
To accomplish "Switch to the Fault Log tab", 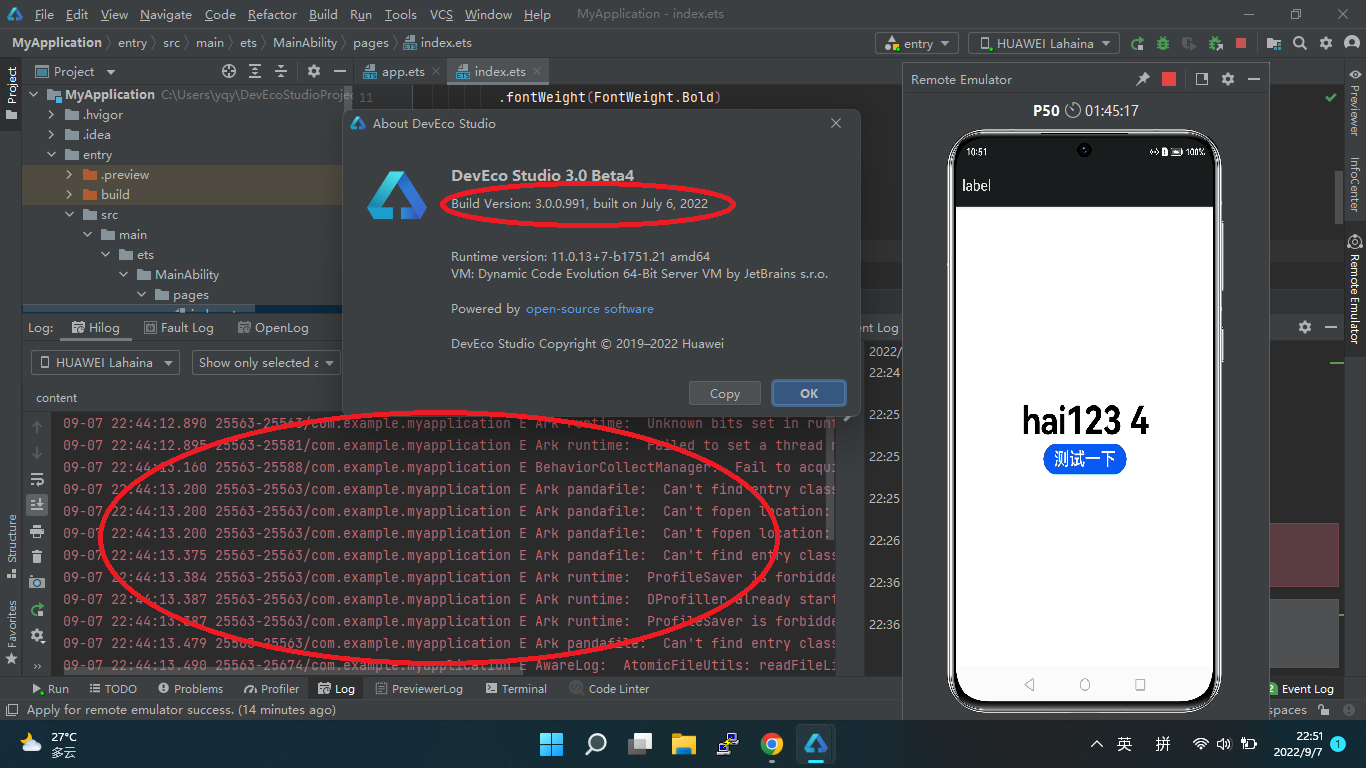I will [x=179, y=327].
